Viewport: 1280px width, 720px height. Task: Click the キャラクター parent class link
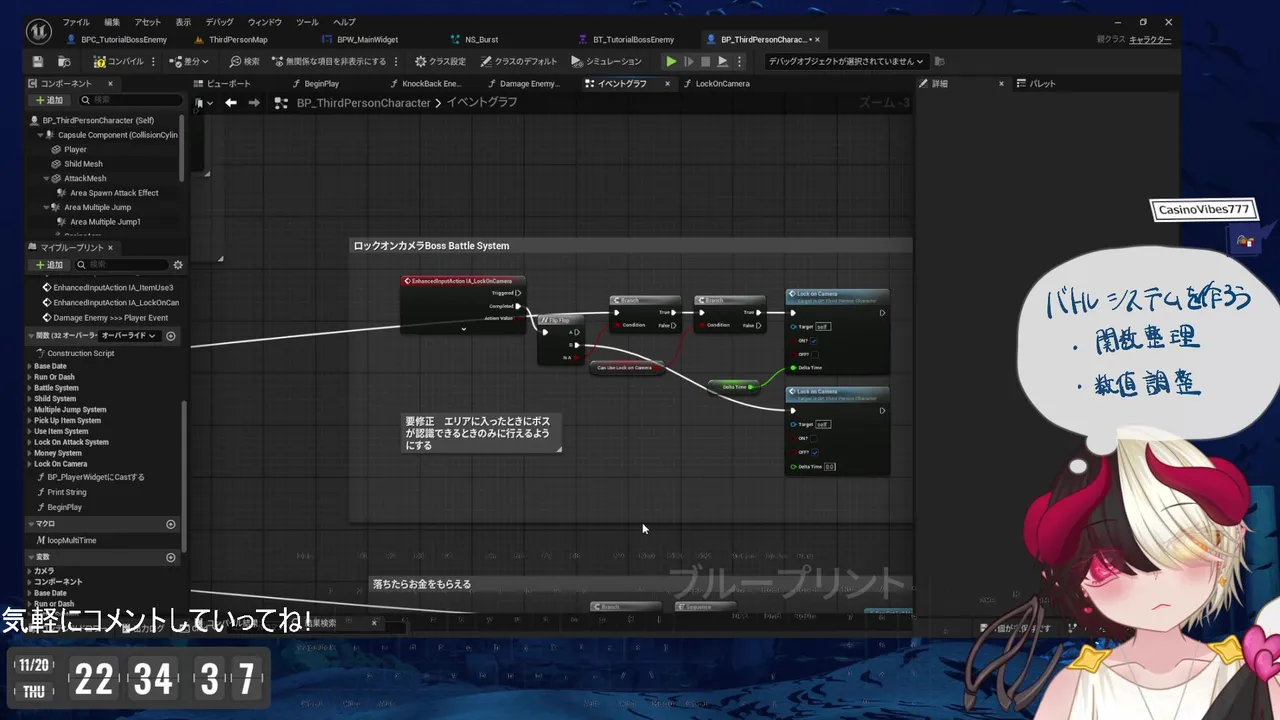(1150, 40)
